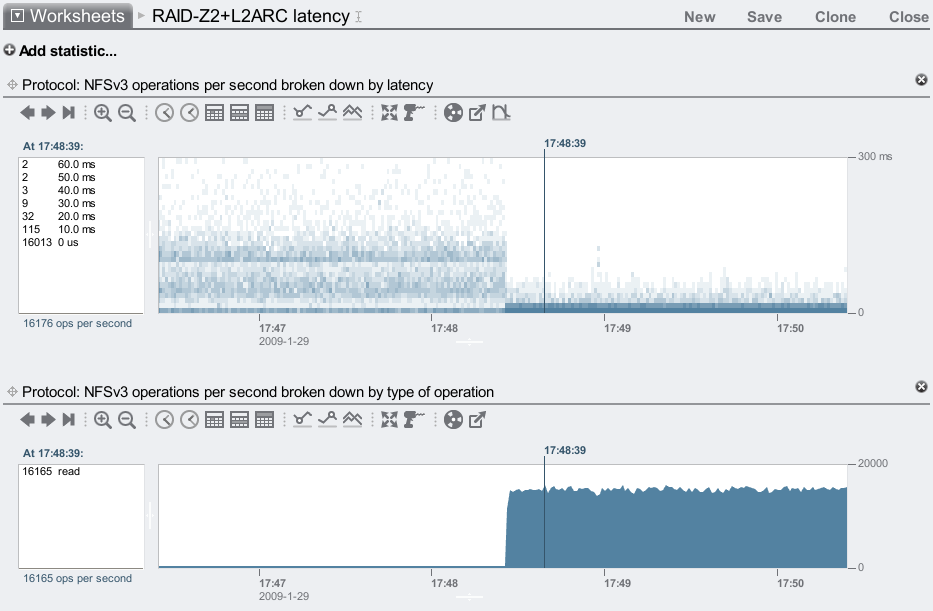
Task: Step back in time on latency chart
Action: pyautogui.click(x=29, y=113)
